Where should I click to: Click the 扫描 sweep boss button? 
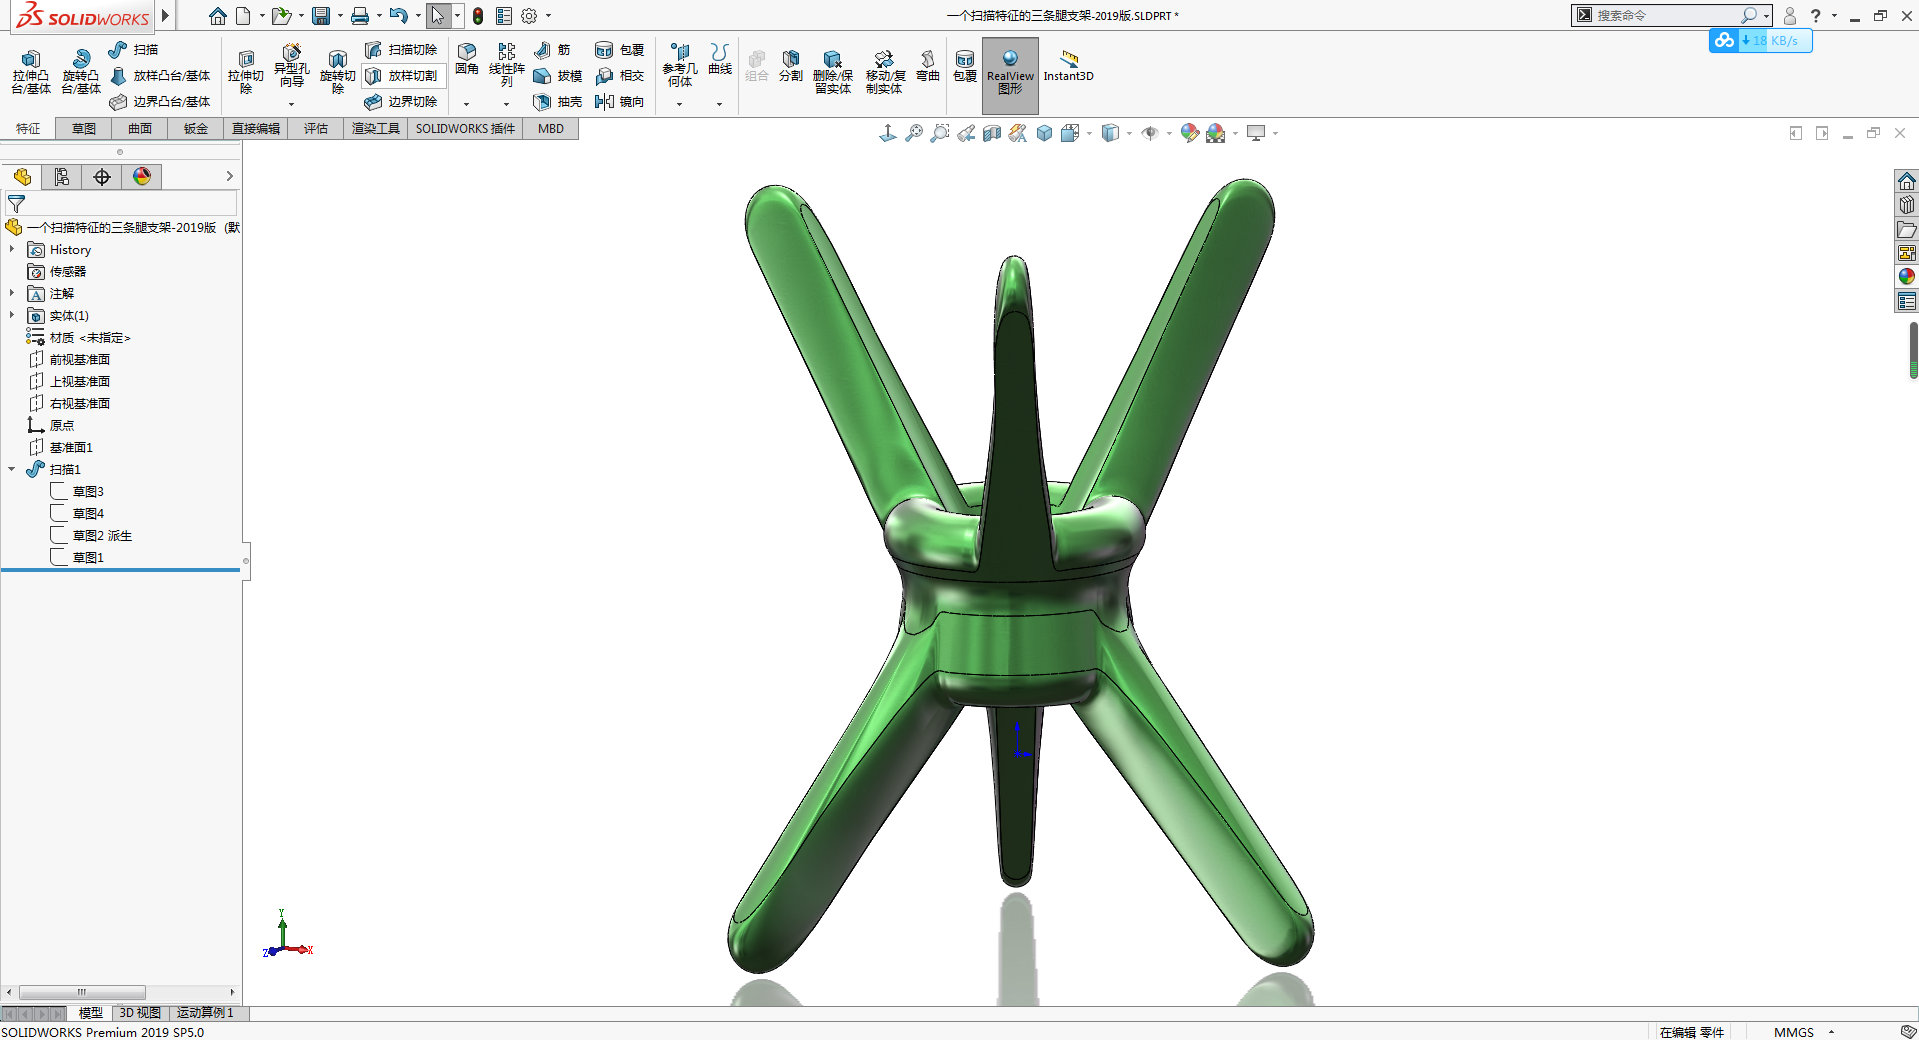133,49
